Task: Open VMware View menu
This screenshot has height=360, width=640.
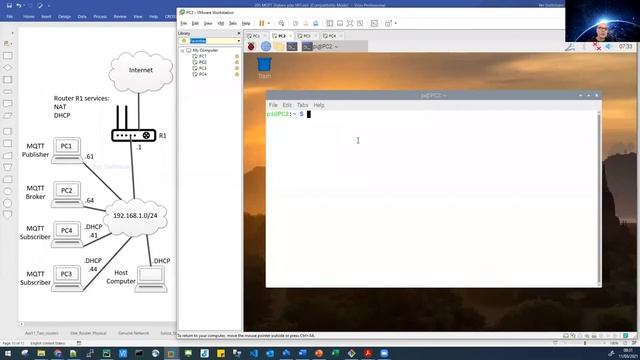Action: click(x=208, y=23)
